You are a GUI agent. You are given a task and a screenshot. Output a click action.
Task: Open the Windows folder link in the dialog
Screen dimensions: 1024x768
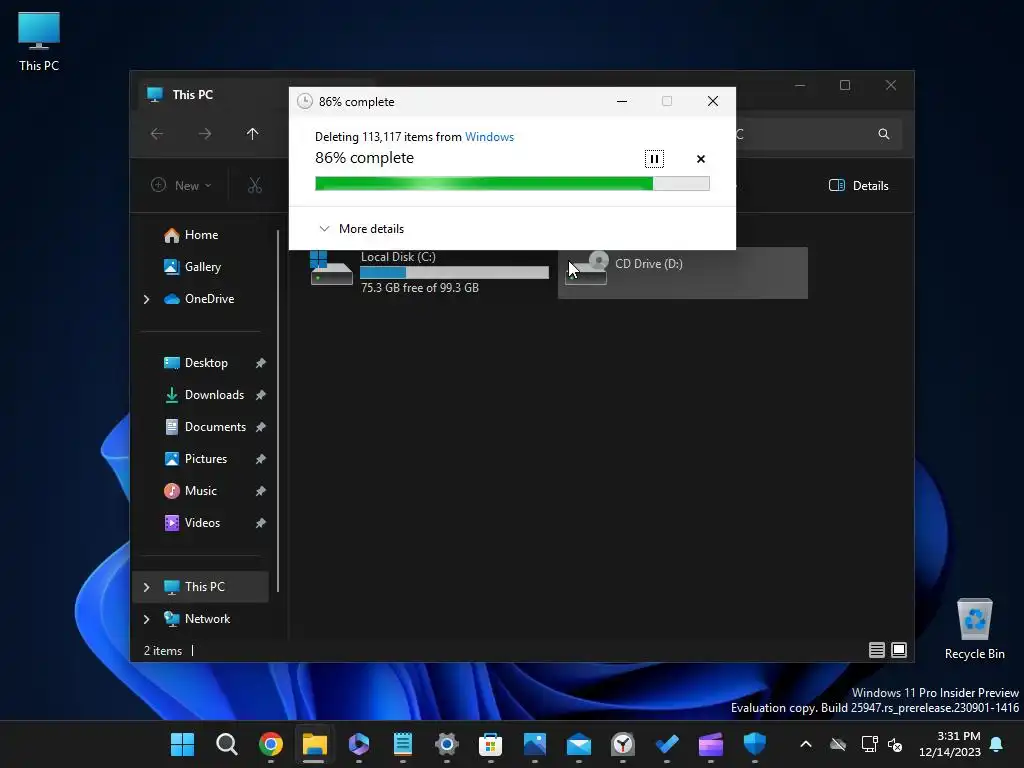tap(489, 136)
